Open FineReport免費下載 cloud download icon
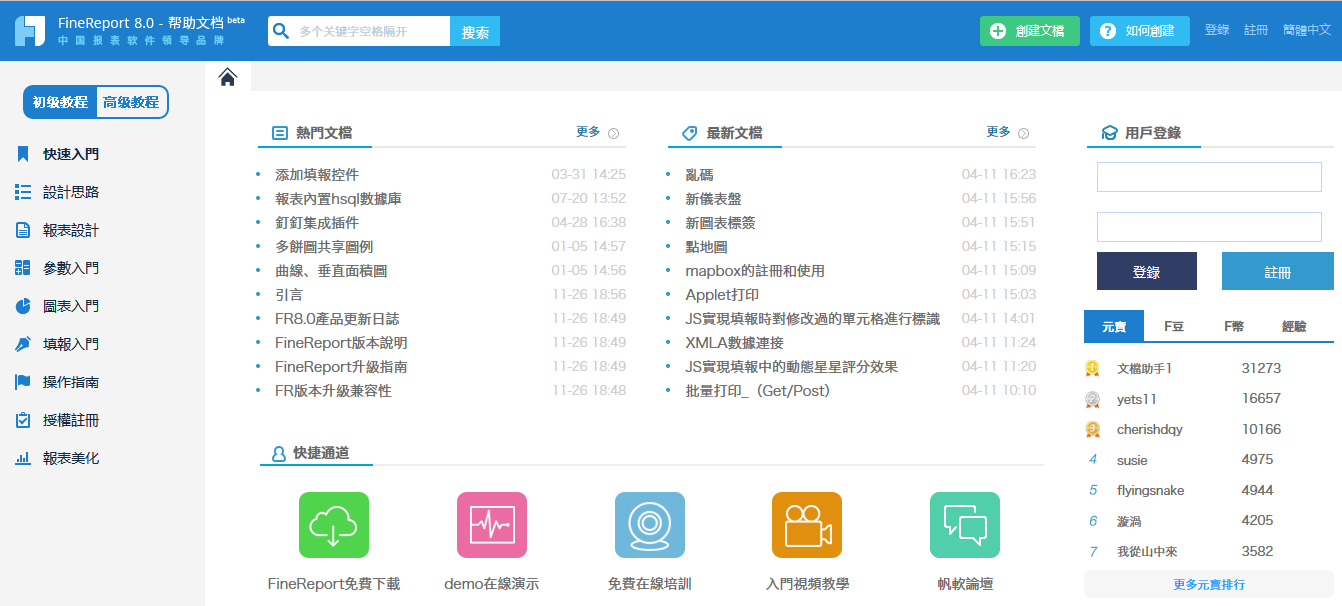Image resolution: width=1342 pixels, height=606 pixels. (334, 525)
